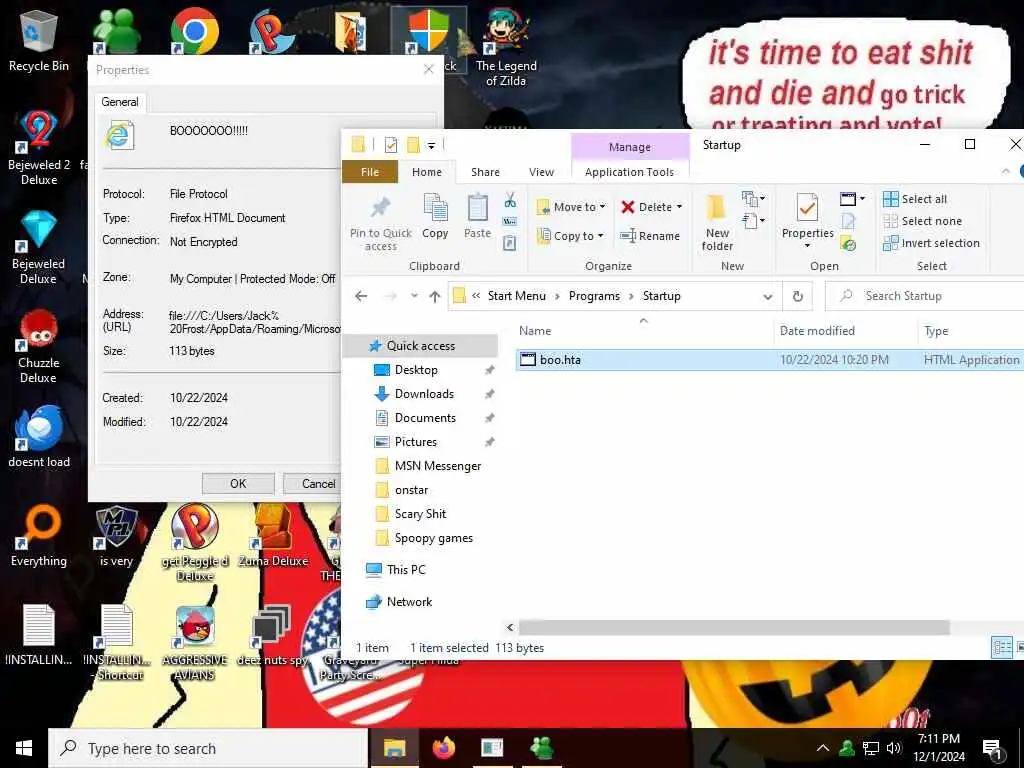Viewport: 1024px width, 768px height.
Task: Click the Copy icon in the ribbon
Action: point(435,216)
